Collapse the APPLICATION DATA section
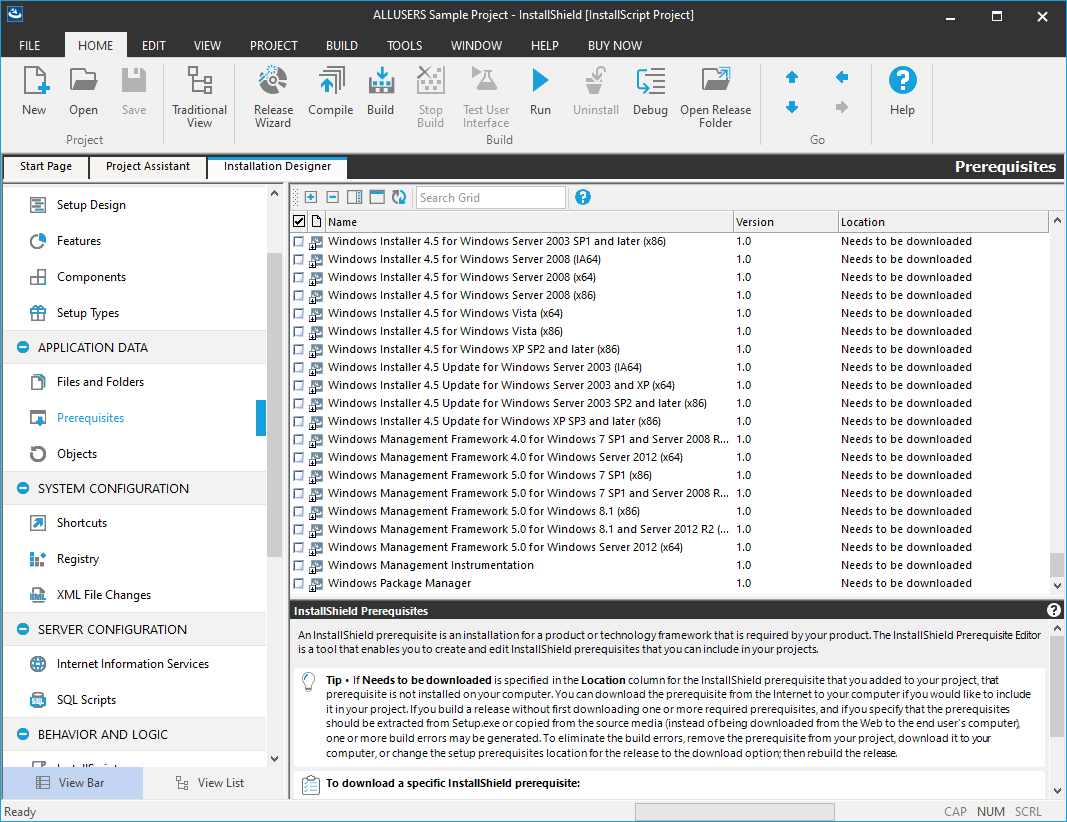The width and height of the screenshot is (1067, 822). click(x=22, y=348)
